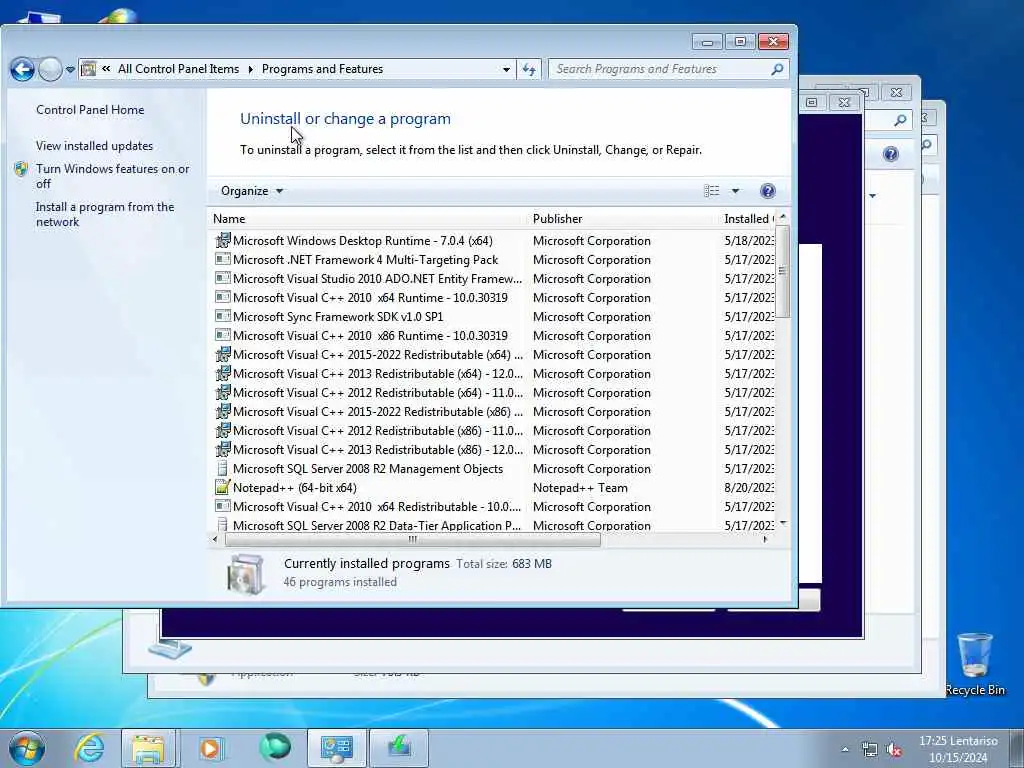Screen dimensions: 1024x768
Task: Click the shield icon beside Windows features
Action: (x=21, y=169)
